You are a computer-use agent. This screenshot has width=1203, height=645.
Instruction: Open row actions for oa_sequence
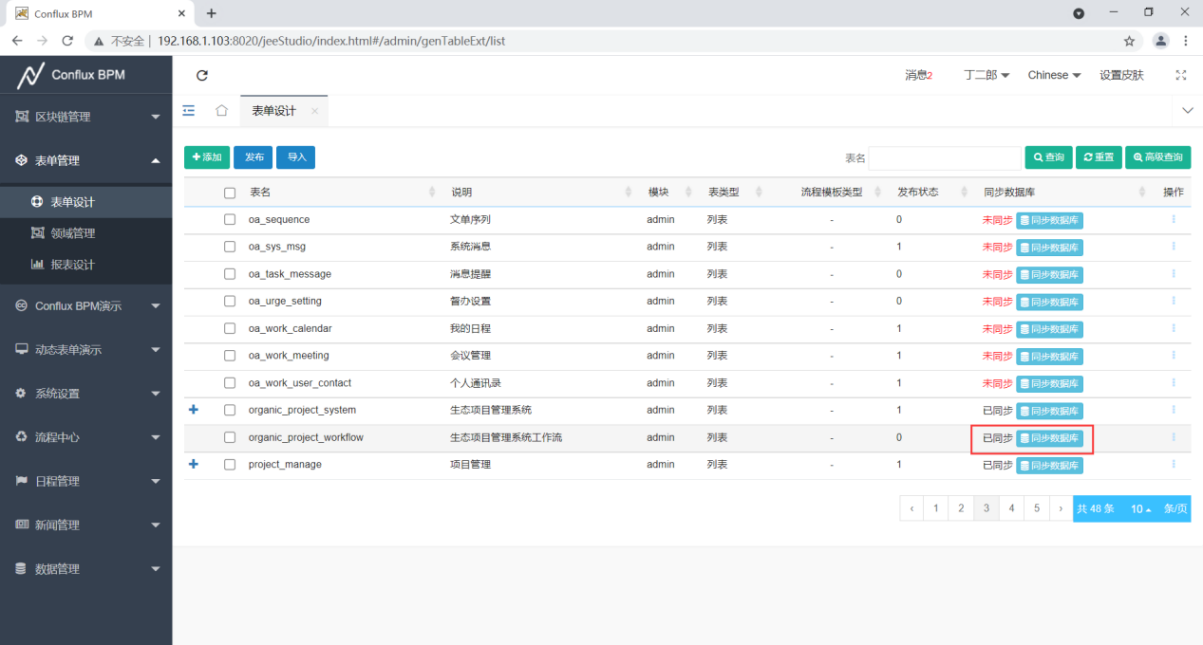(1173, 219)
